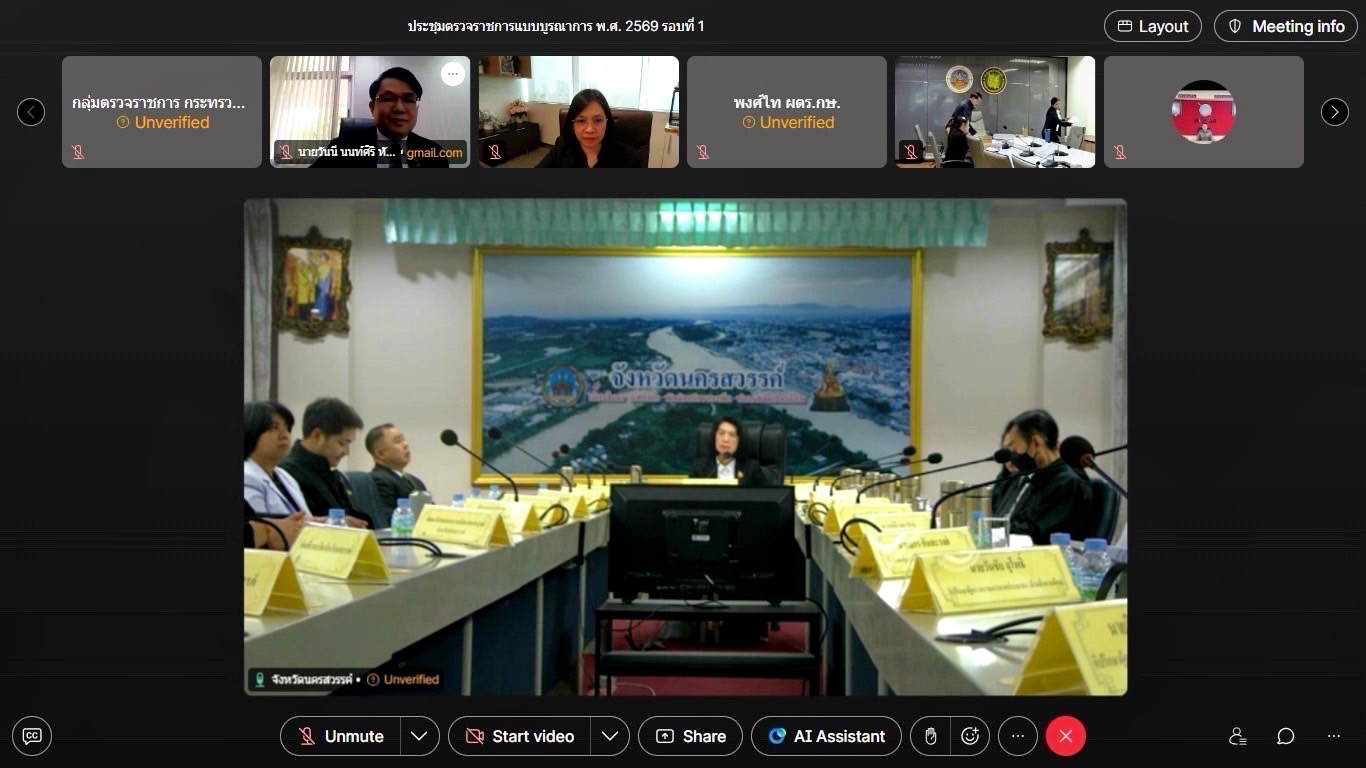Share screen content

[x=690, y=736]
